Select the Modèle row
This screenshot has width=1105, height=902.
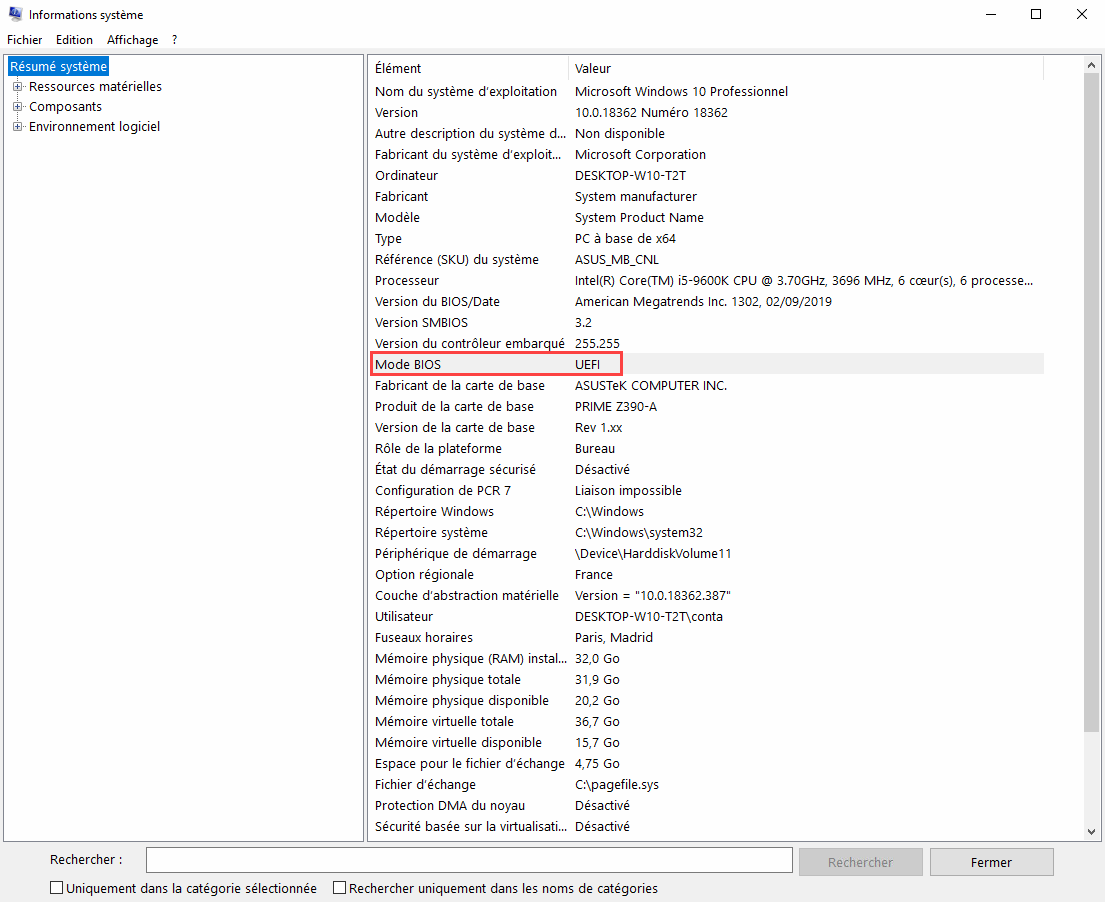(x=707, y=218)
